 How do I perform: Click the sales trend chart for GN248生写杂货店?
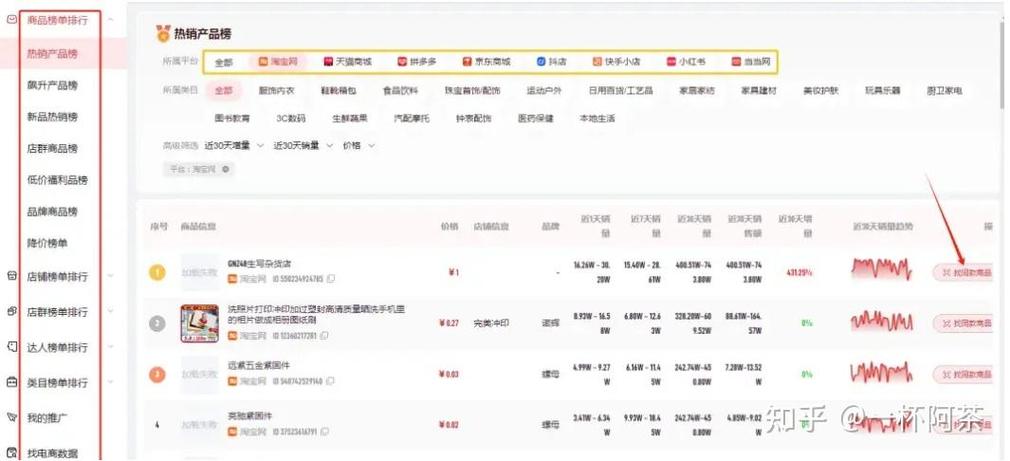[881, 269]
